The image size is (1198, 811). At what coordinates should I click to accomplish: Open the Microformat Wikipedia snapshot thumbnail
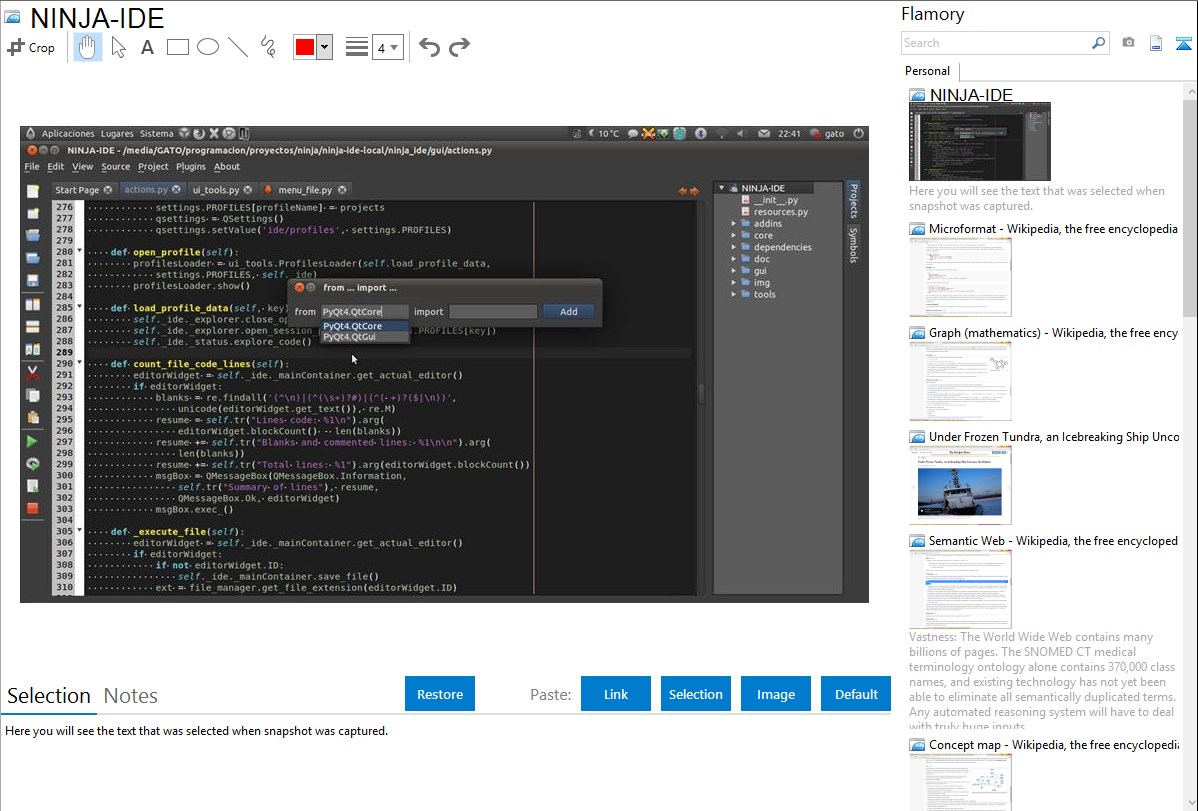point(960,278)
